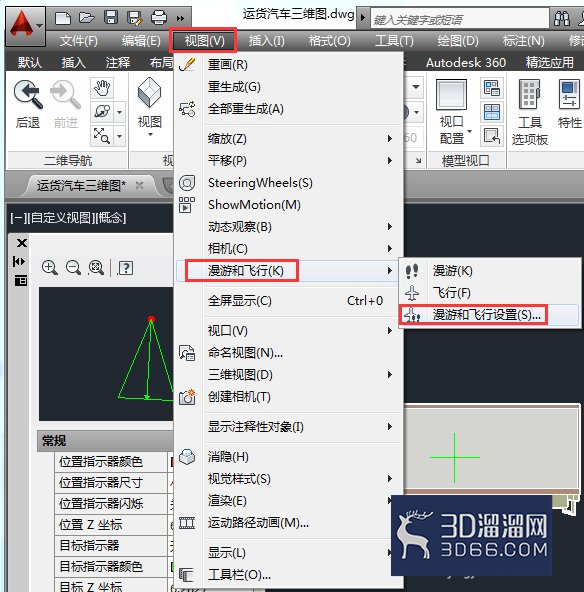Choose 重画(R) from the View menu
The height and width of the screenshot is (592, 584).
tap(288, 65)
